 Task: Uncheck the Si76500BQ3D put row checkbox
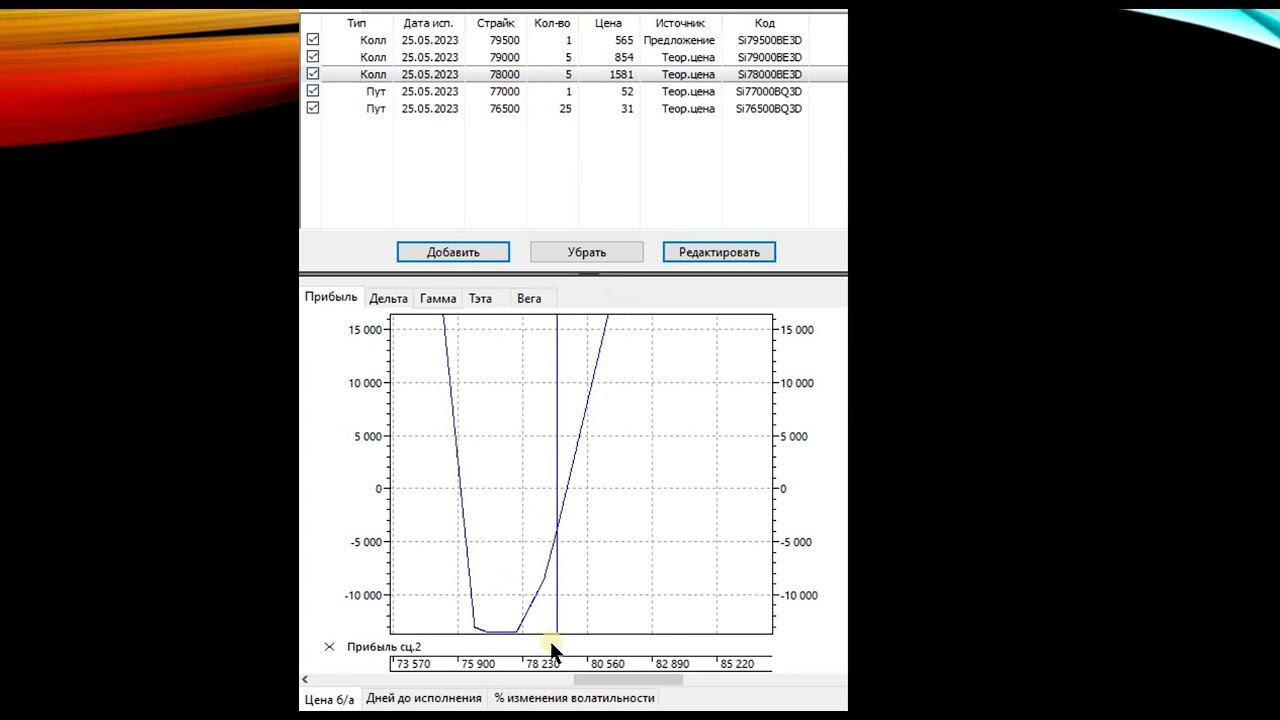[x=313, y=108]
